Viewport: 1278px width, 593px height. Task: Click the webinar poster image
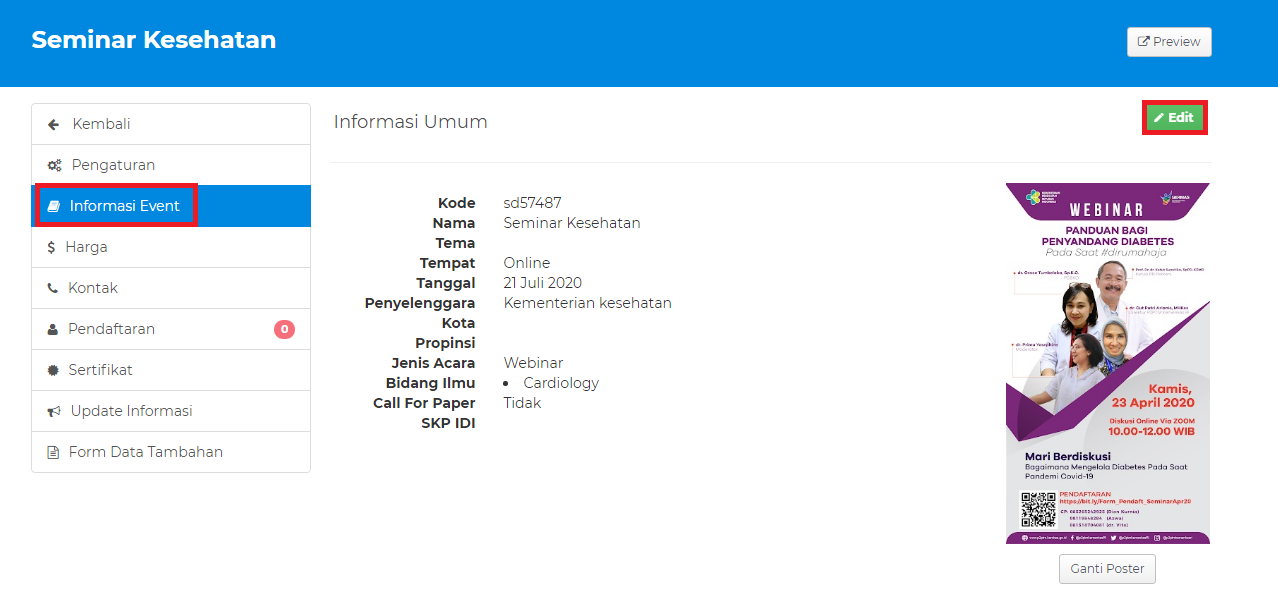click(1107, 363)
